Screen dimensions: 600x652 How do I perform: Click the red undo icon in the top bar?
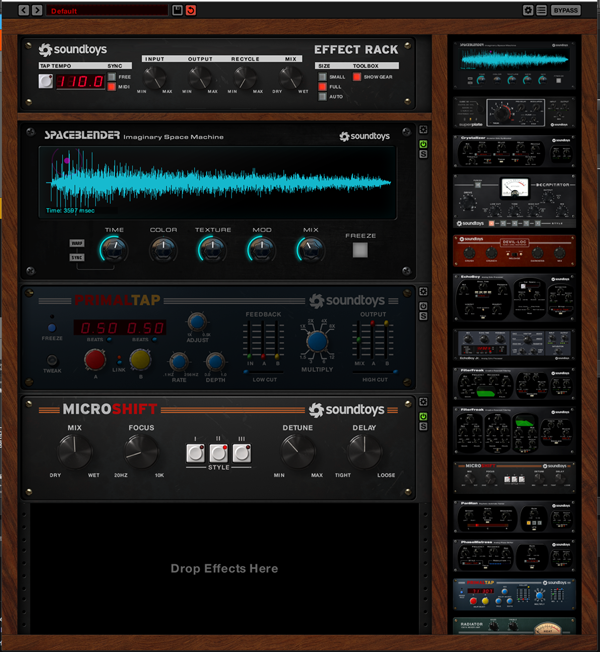coord(191,10)
